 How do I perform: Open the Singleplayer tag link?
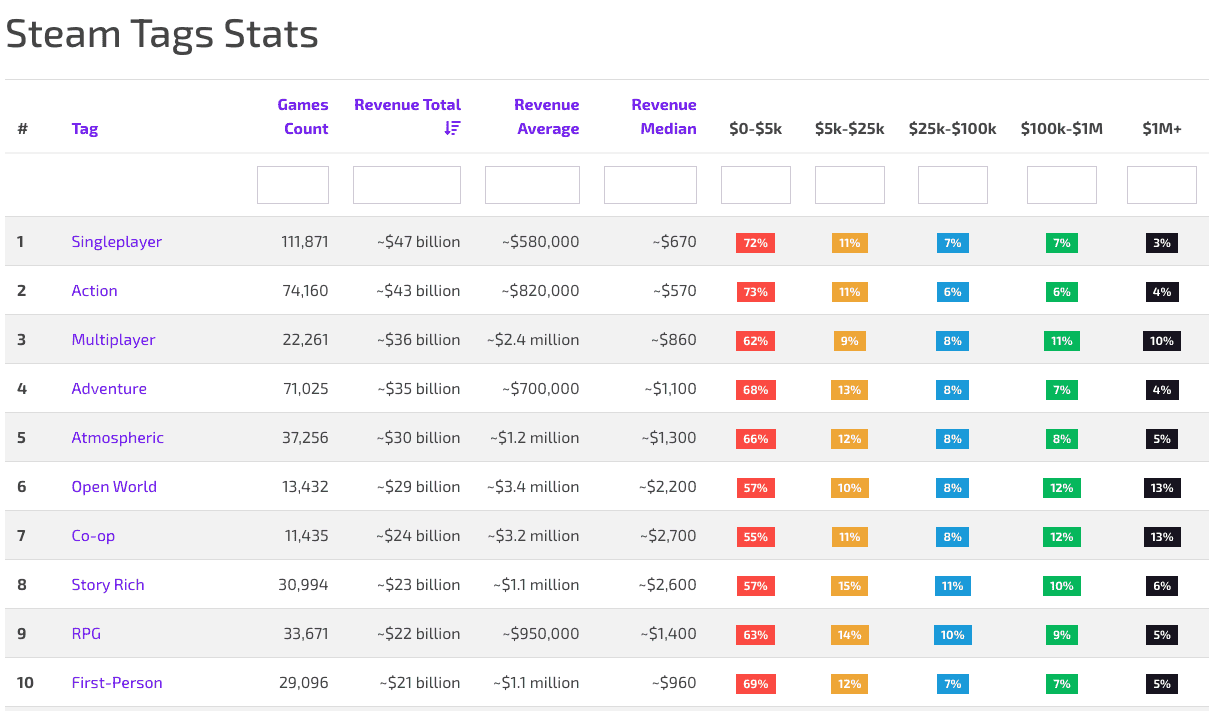[117, 242]
